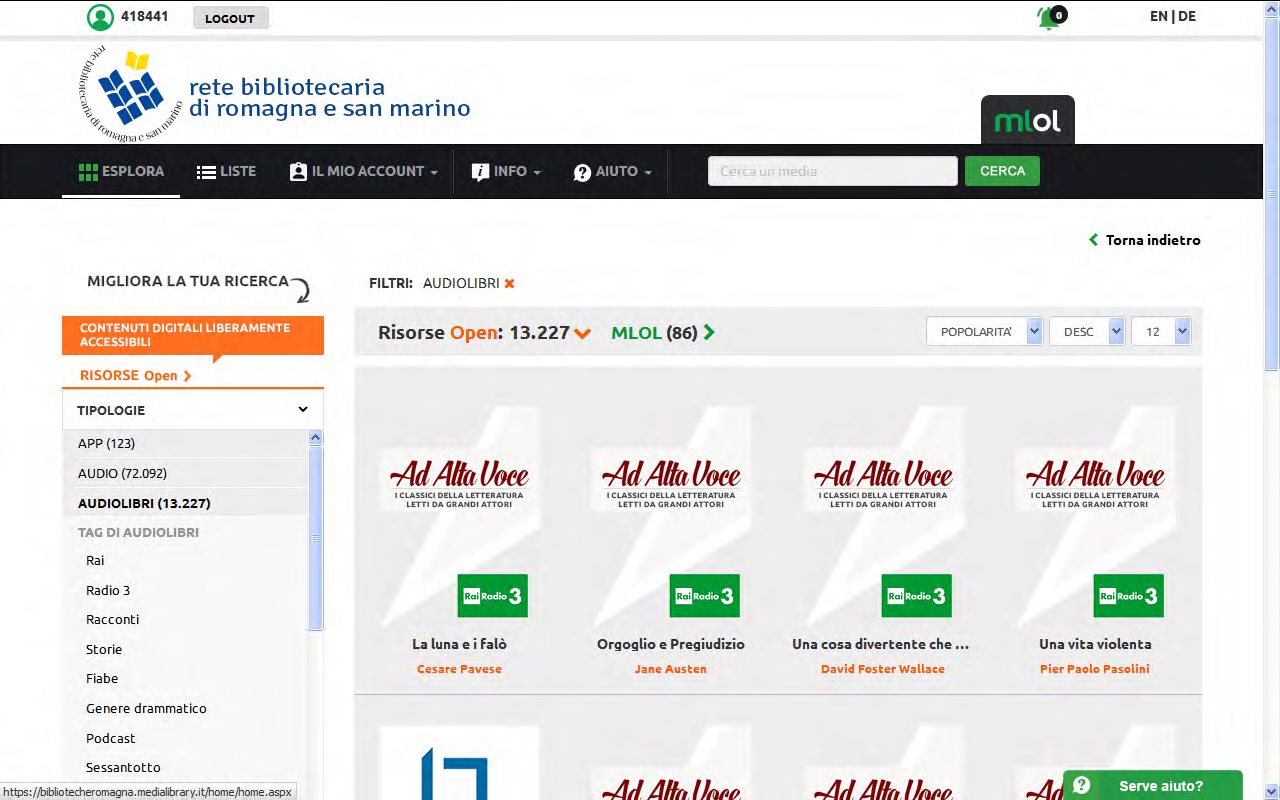The width and height of the screenshot is (1280, 800).
Task: Open the MLOL logo badge
Action: [1028, 121]
